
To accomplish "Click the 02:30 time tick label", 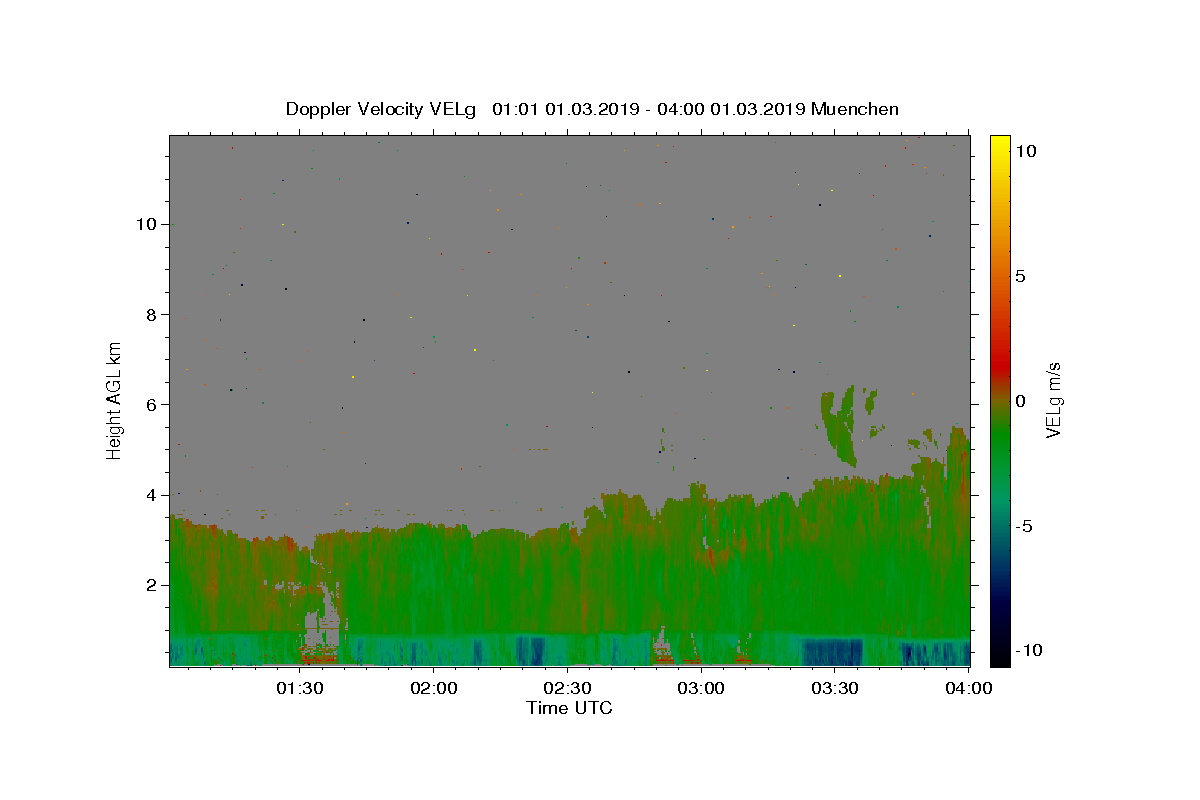I will pos(567,688).
